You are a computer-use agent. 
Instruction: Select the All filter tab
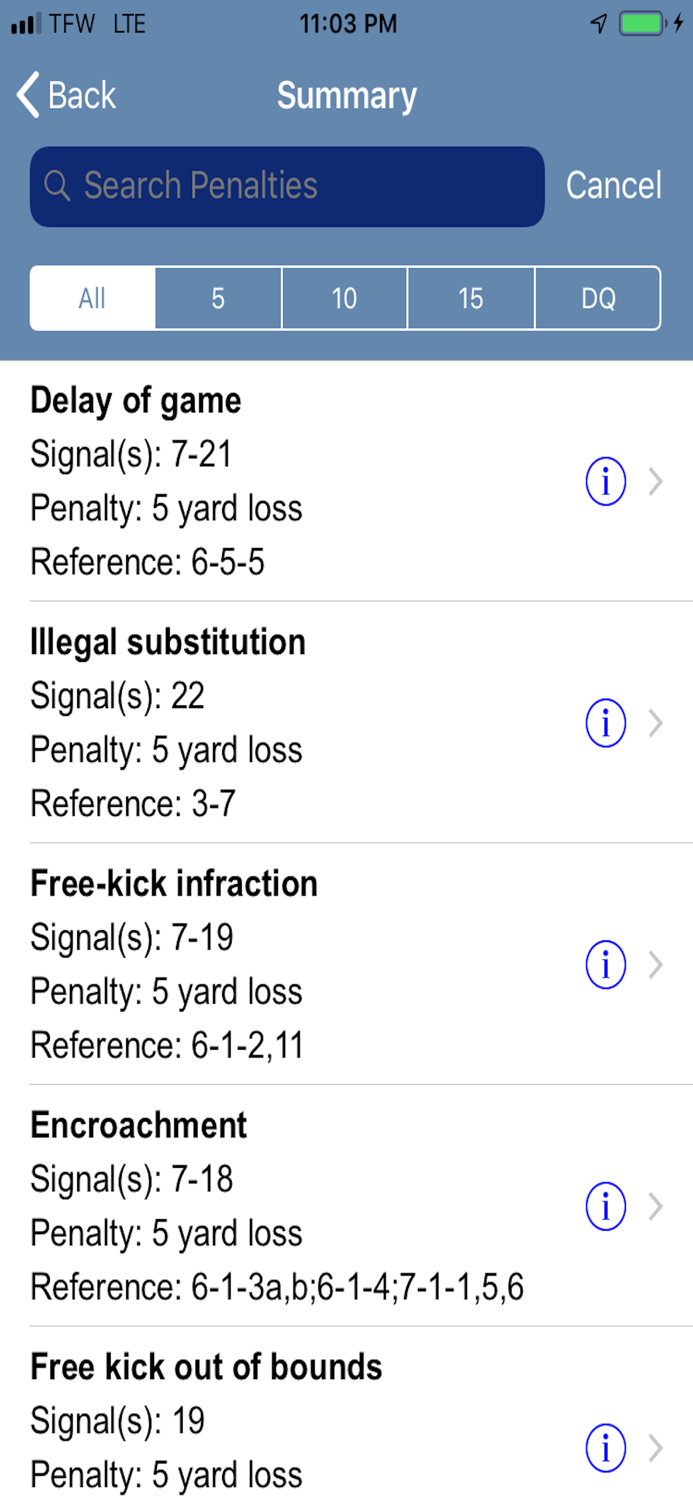tap(91, 297)
